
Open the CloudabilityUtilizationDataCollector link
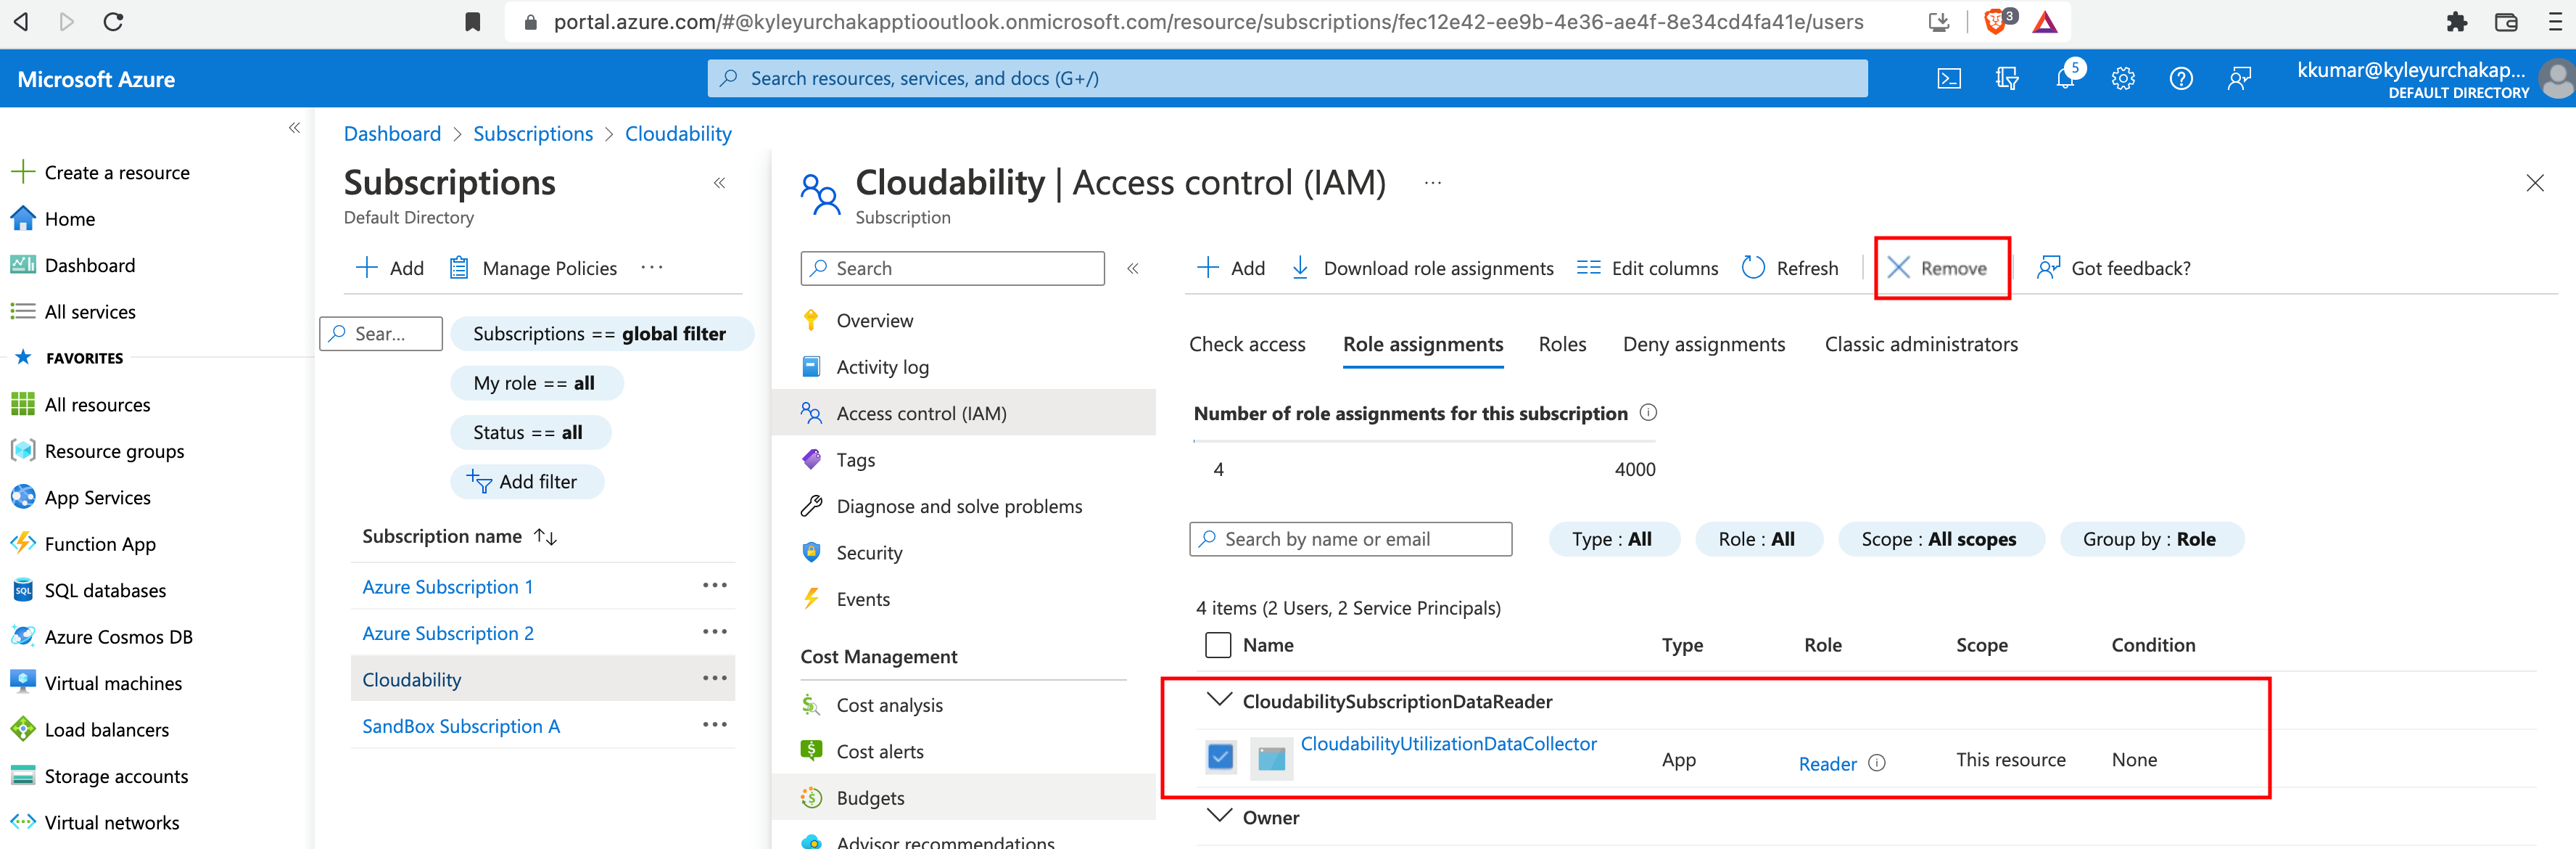1448,743
